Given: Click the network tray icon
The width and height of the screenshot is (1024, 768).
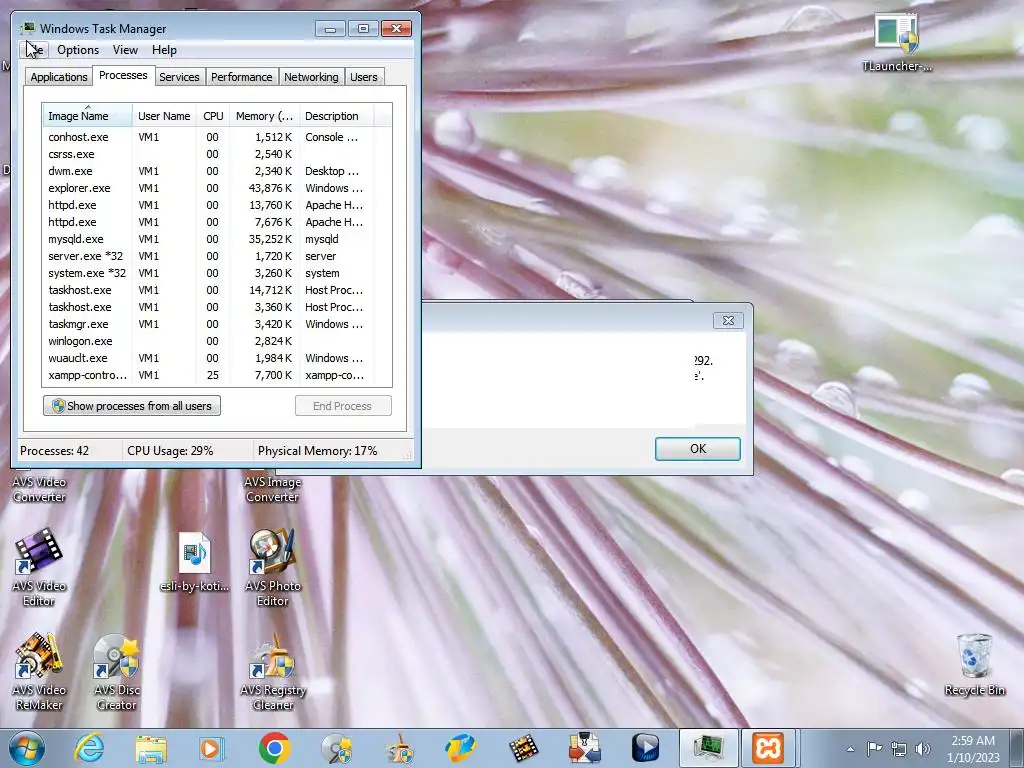Looking at the screenshot, I should click(899, 749).
